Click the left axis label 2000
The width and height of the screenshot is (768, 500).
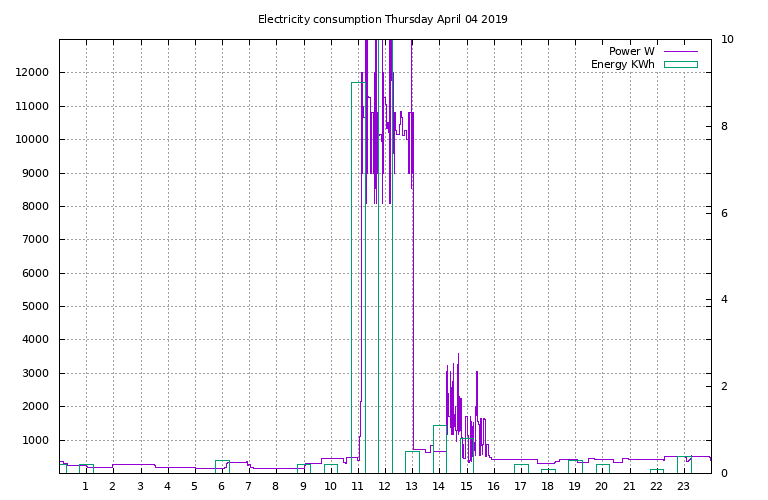[35, 406]
